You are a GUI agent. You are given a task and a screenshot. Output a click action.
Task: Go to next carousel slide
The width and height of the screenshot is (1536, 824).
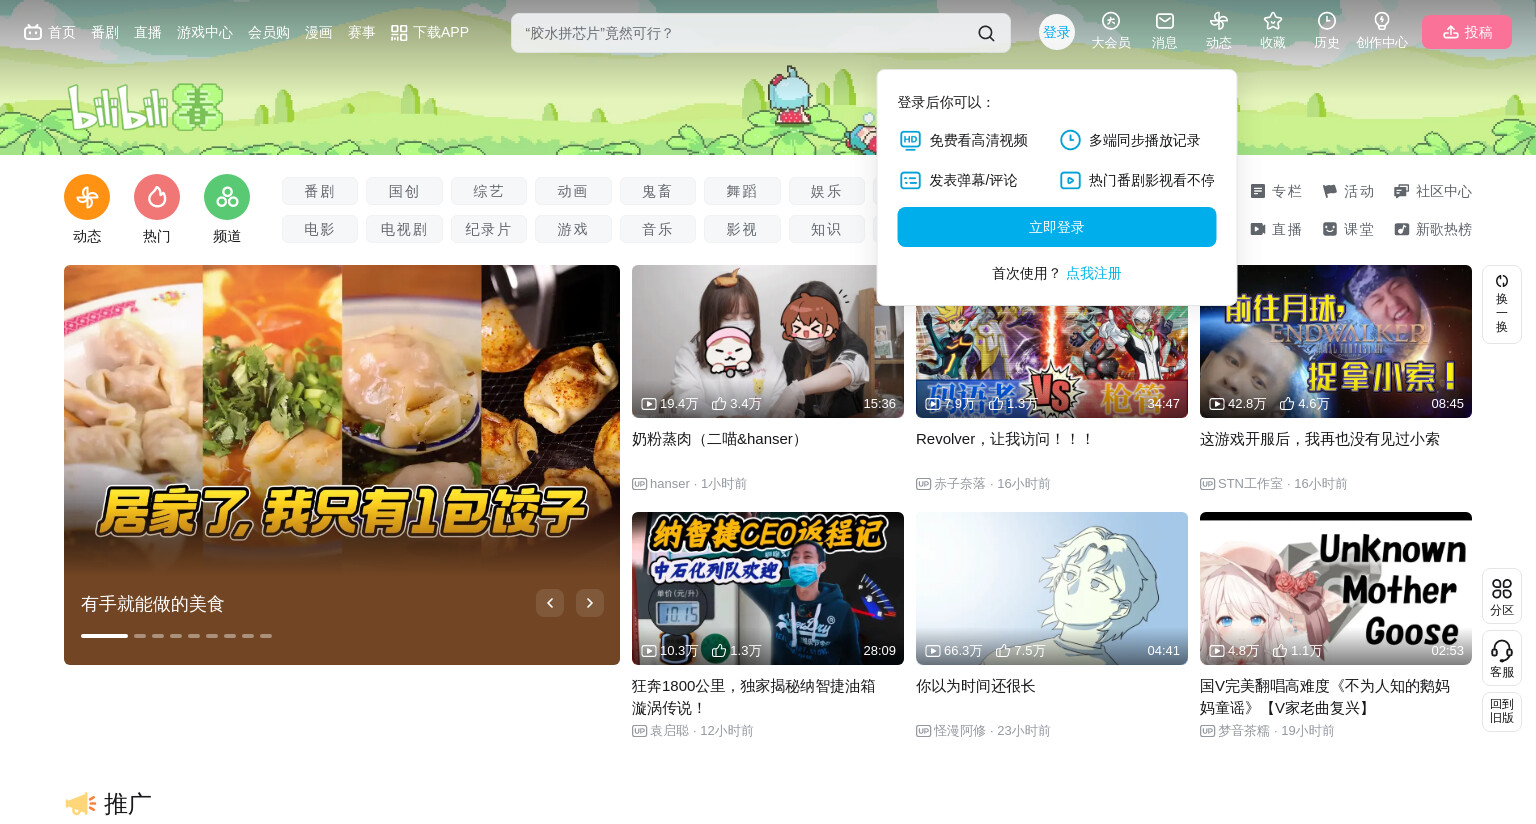tap(590, 603)
